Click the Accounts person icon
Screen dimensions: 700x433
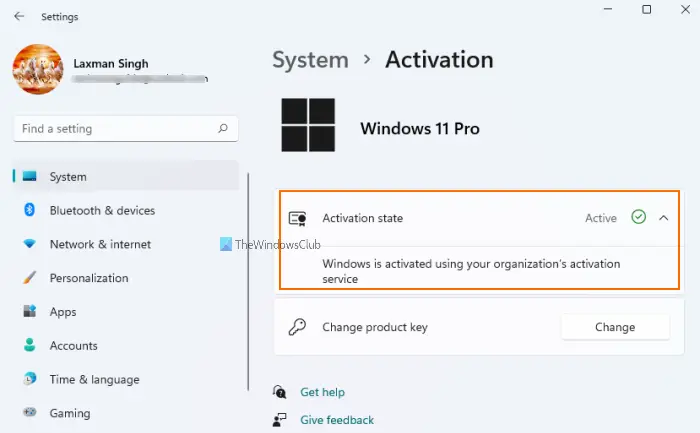tap(29, 345)
